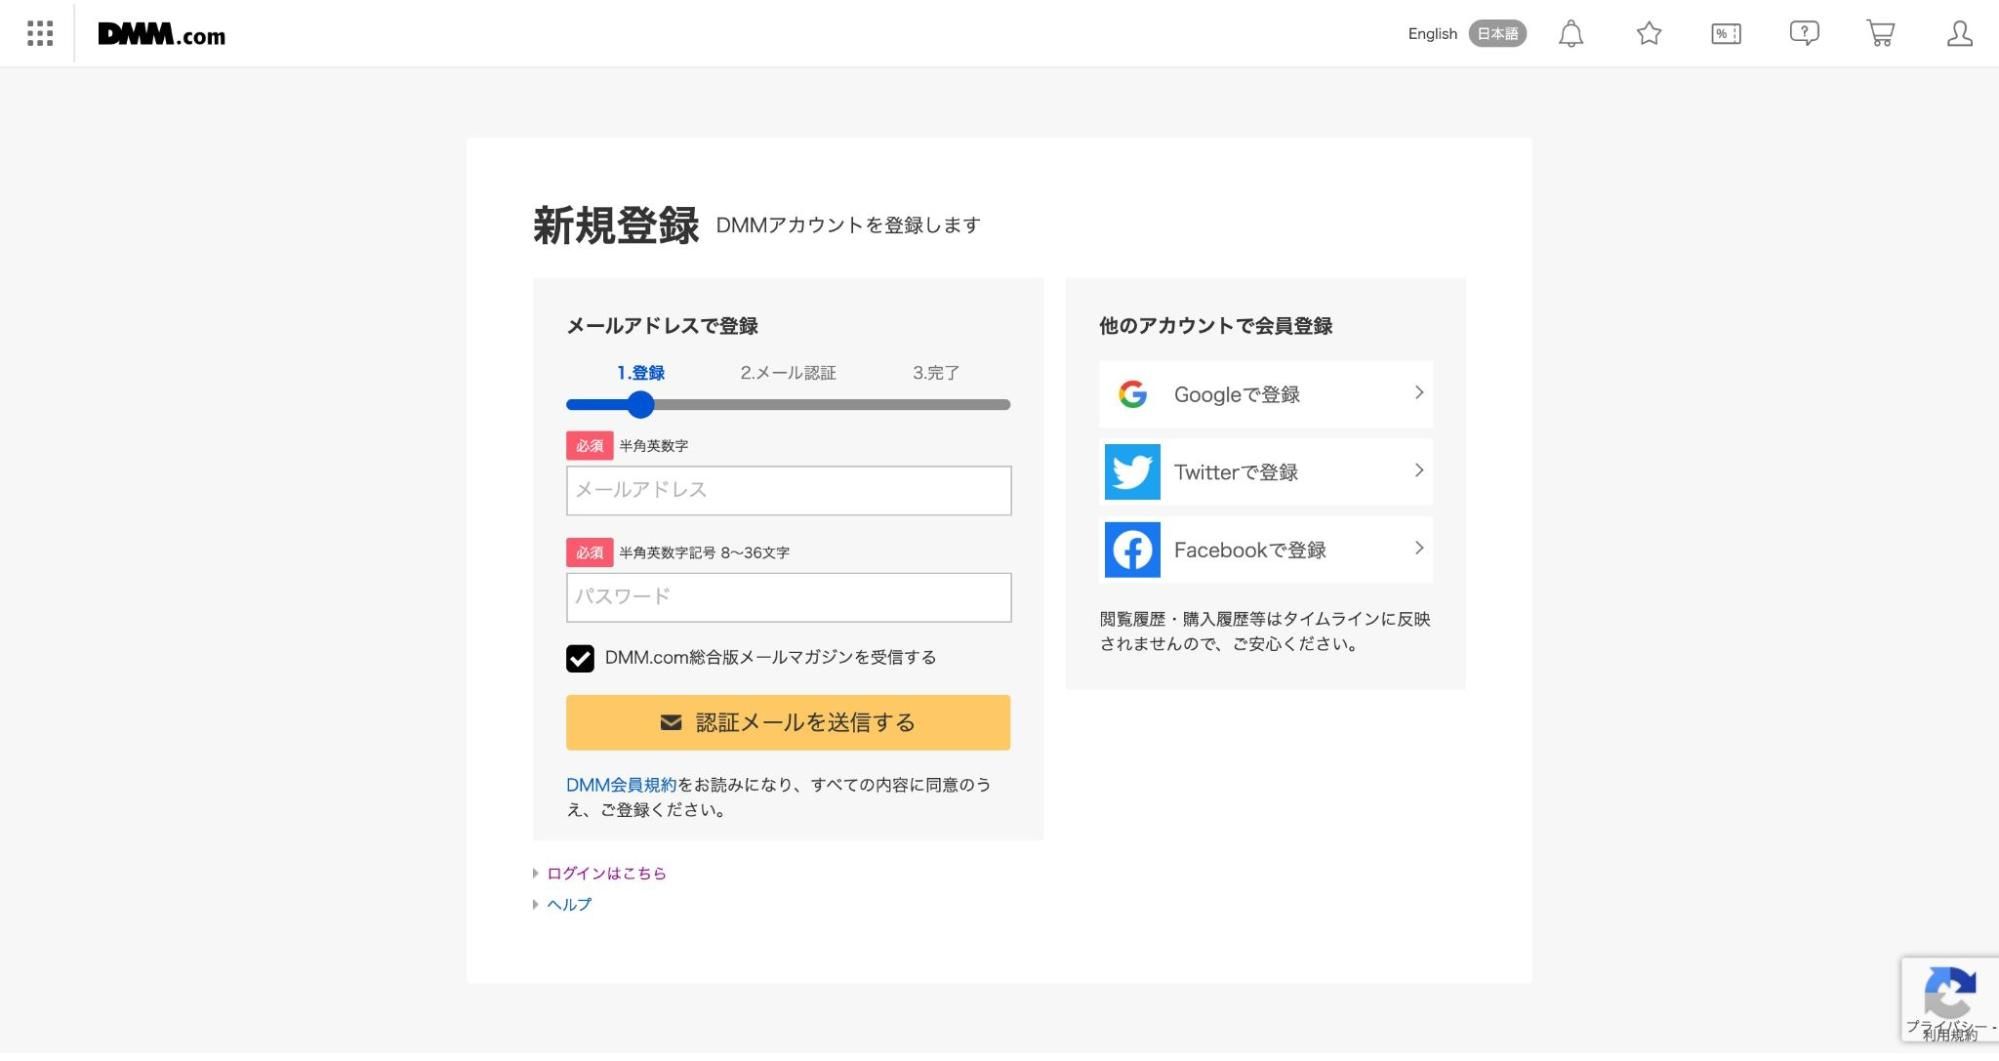
Task: Click the envelope icon on send button
Action: click(x=671, y=723)
